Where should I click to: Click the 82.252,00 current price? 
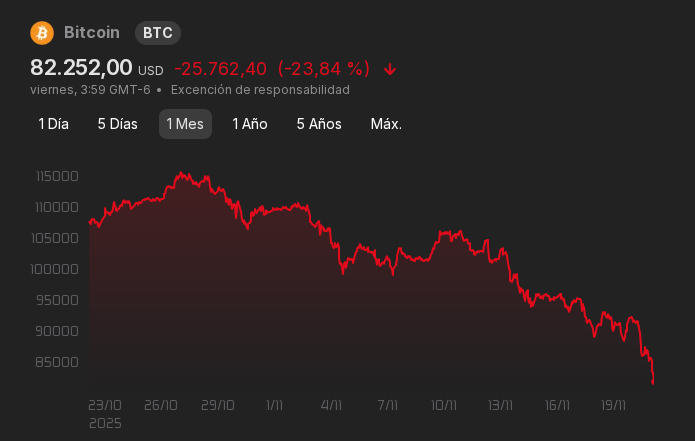pos(82,68)
